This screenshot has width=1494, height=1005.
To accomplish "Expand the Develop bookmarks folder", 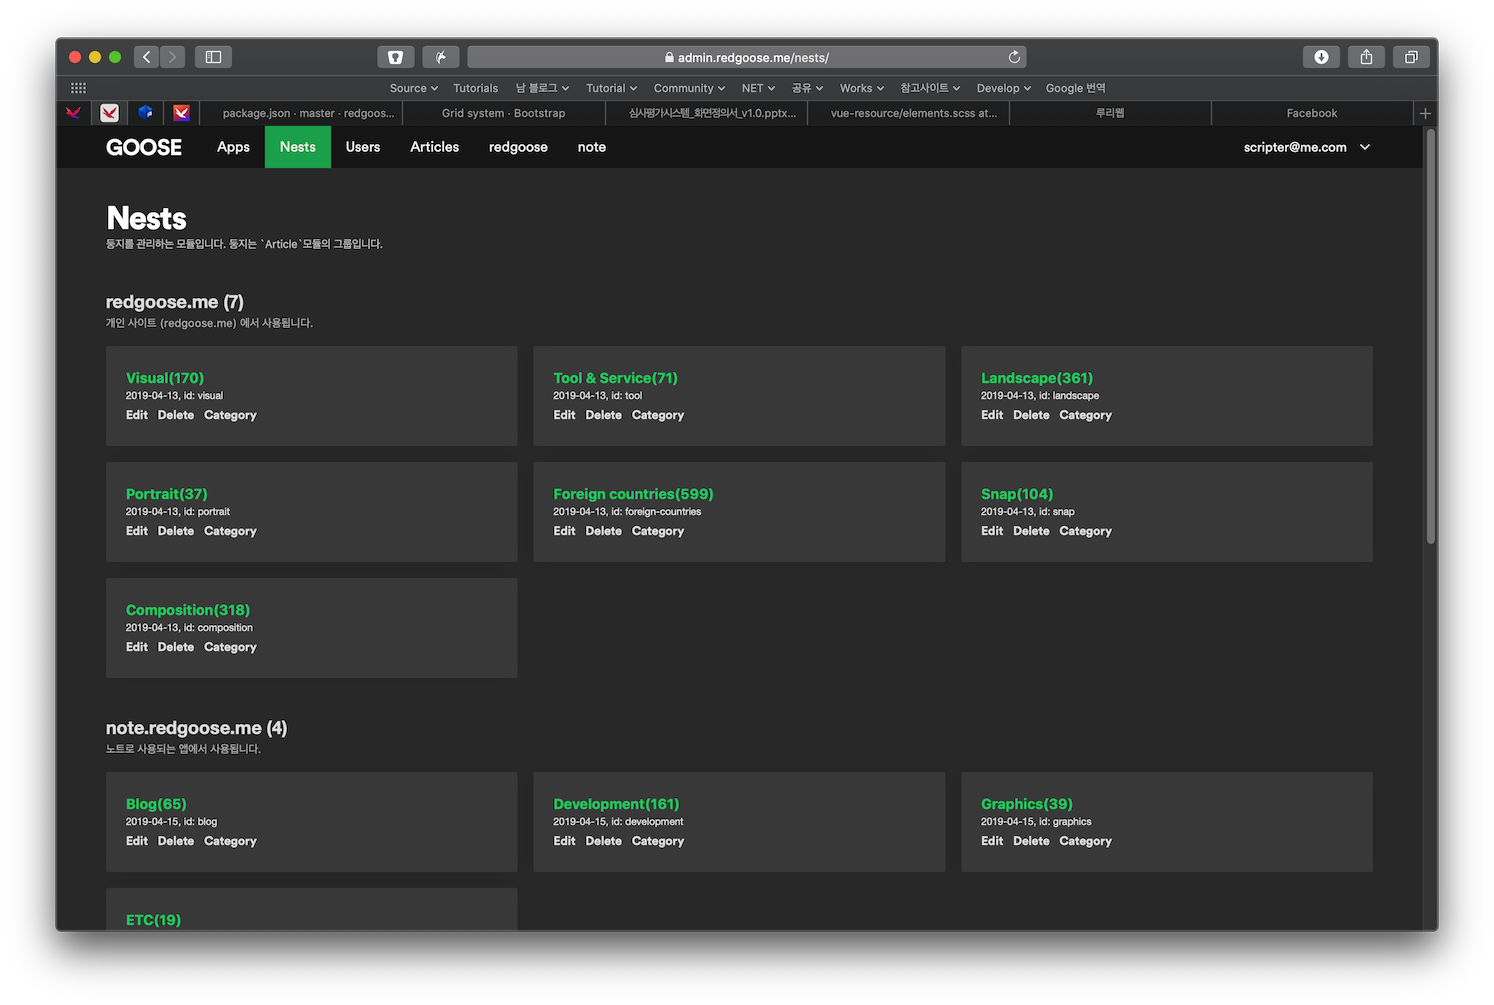I will click(x=1003, y=88).
